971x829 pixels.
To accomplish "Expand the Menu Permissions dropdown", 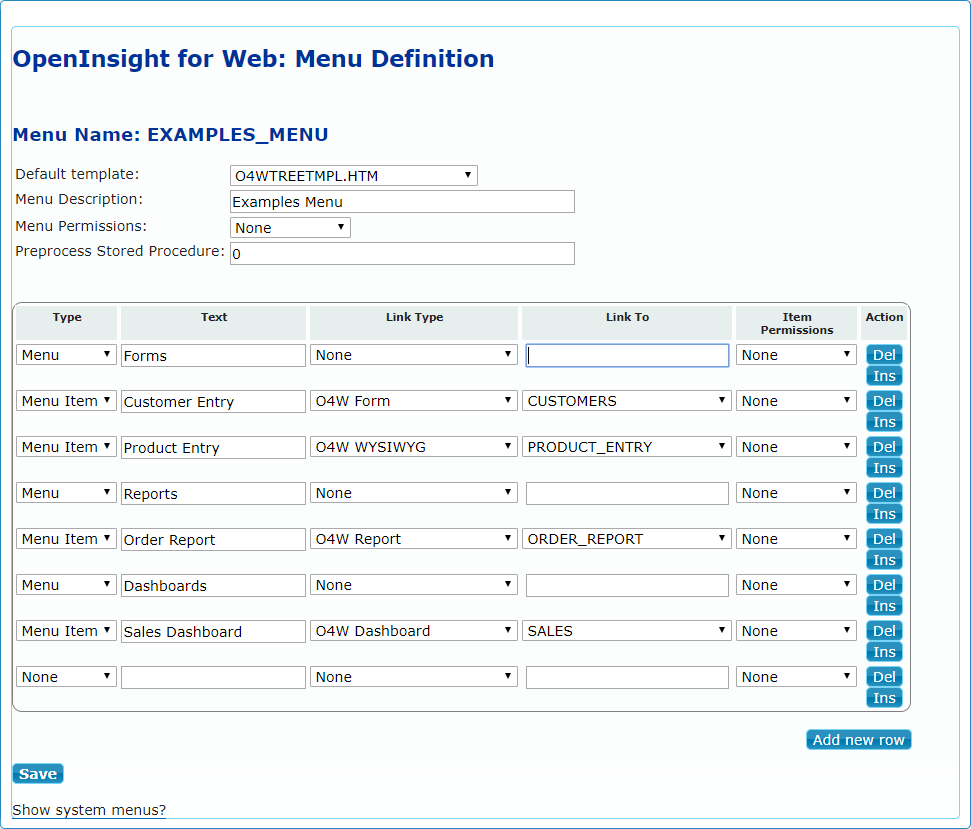I will (290, 228).
